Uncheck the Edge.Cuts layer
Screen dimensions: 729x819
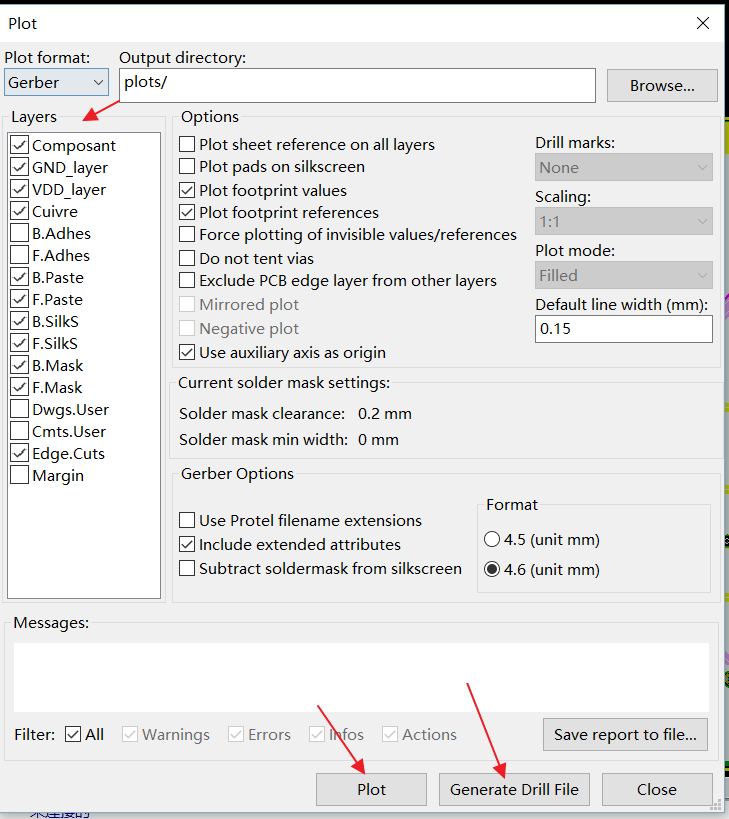tap(19, 454)
